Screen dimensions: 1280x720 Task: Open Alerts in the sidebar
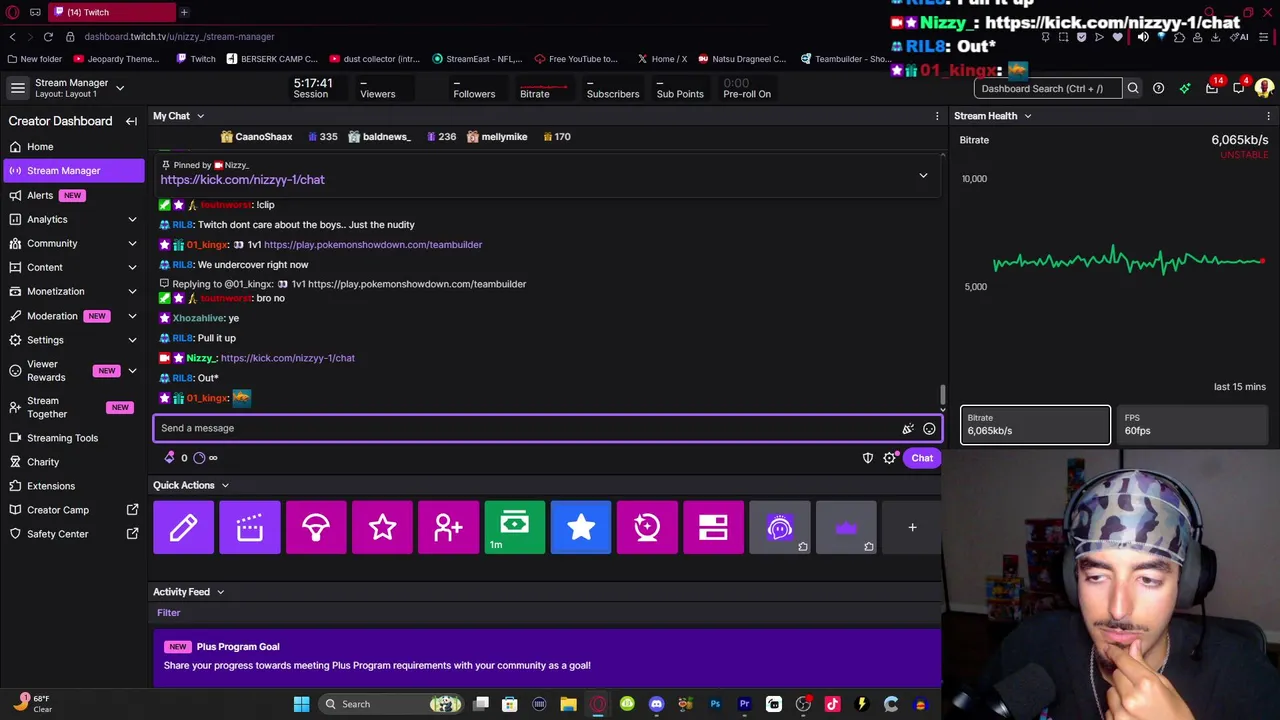pyautogui.click(x=74, y=195)
